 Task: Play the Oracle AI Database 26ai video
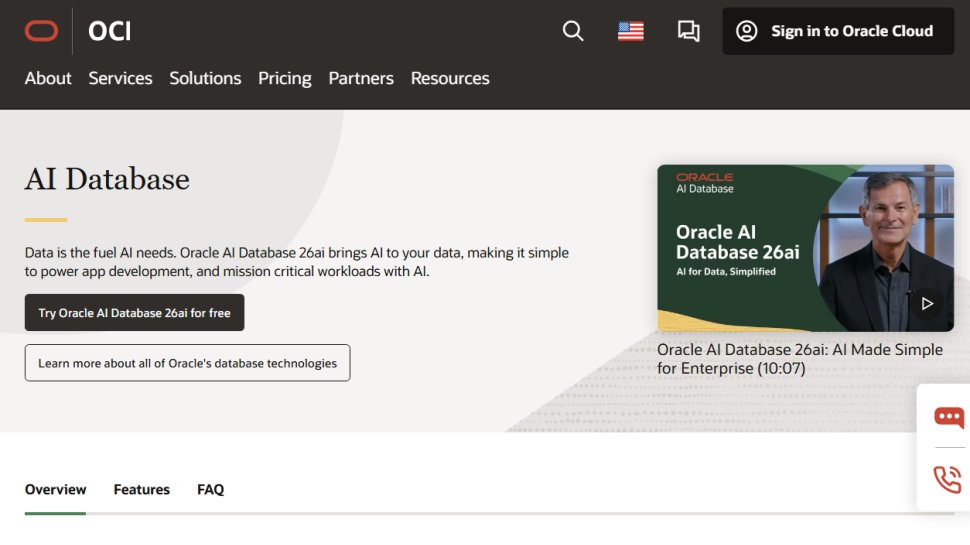point(927,304)
